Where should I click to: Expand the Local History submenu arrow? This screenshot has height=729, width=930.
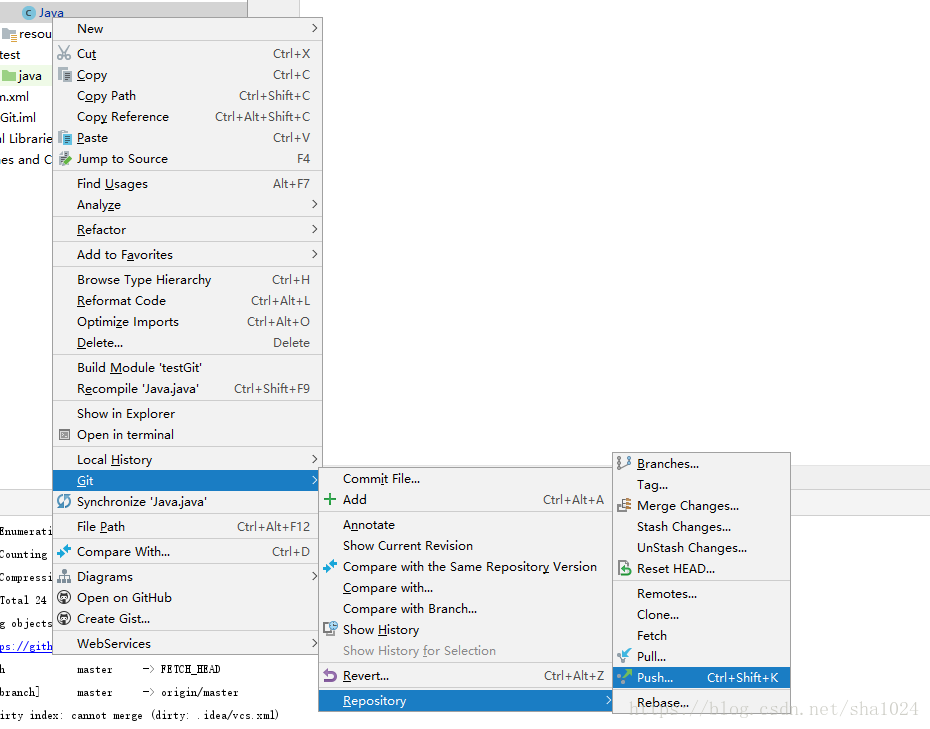(314, 460)
